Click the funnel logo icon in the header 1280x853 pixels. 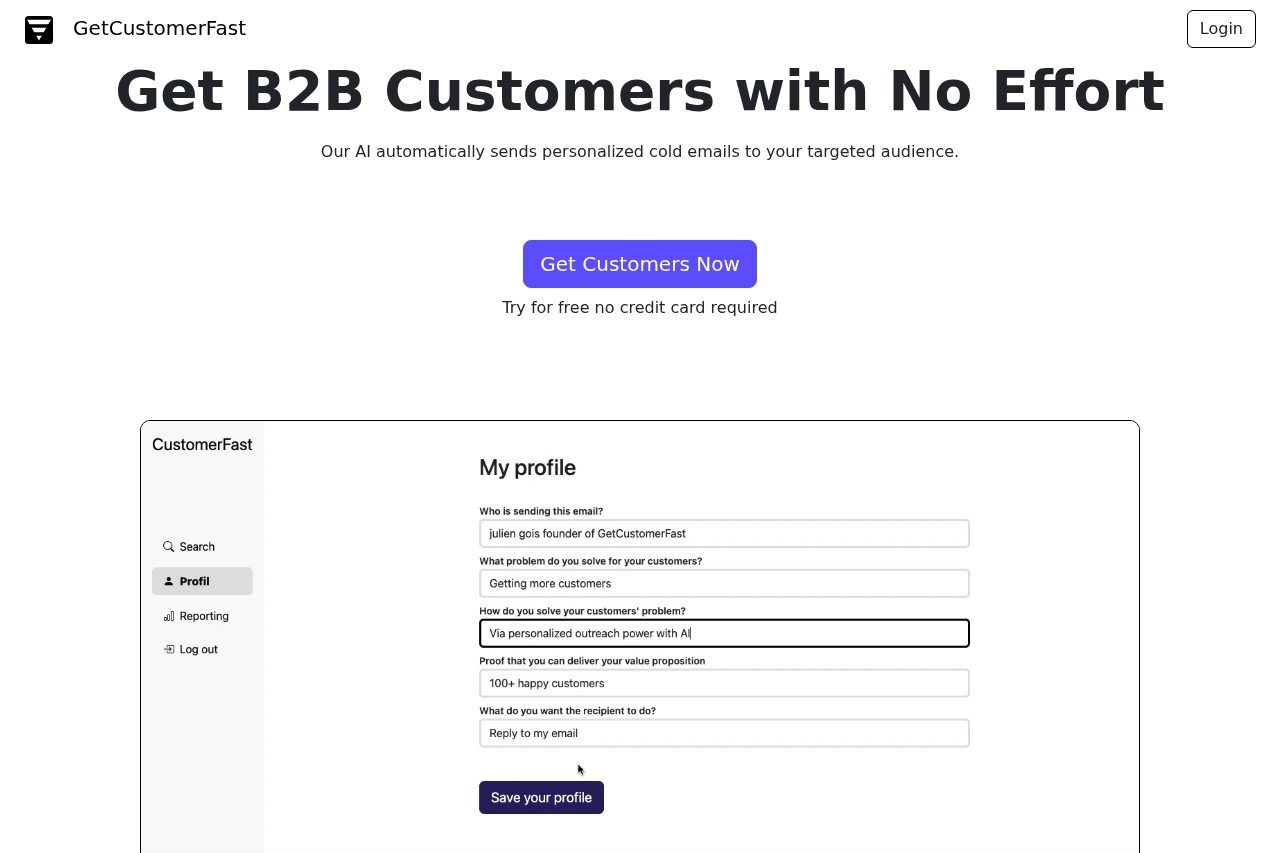[x=39, y=29]
